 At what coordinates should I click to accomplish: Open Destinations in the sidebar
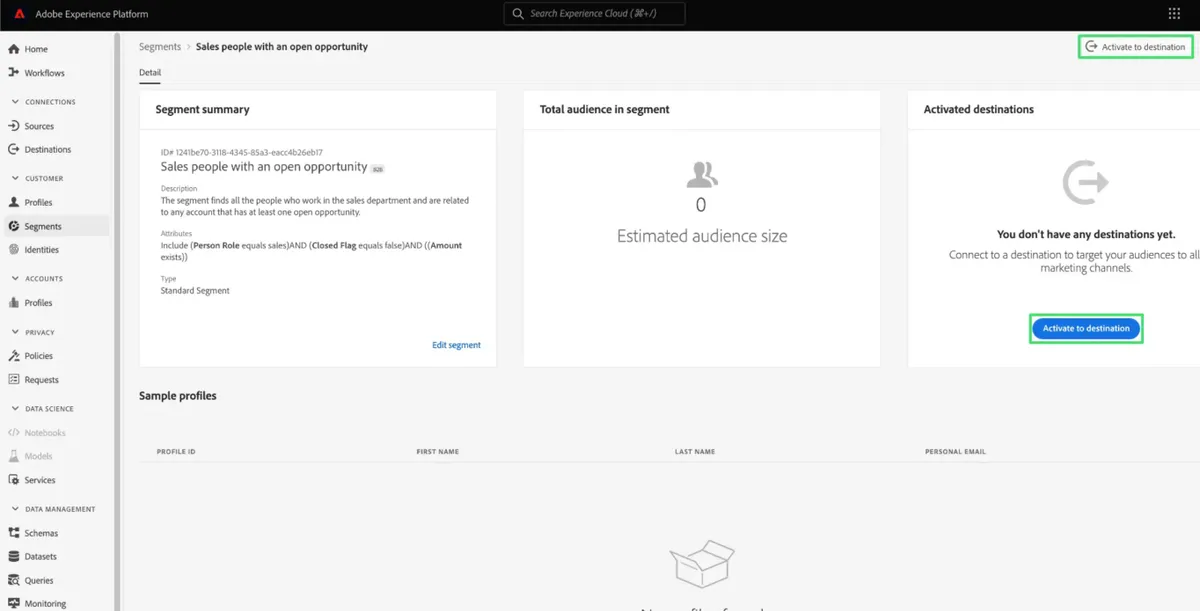tap(48, 150)
